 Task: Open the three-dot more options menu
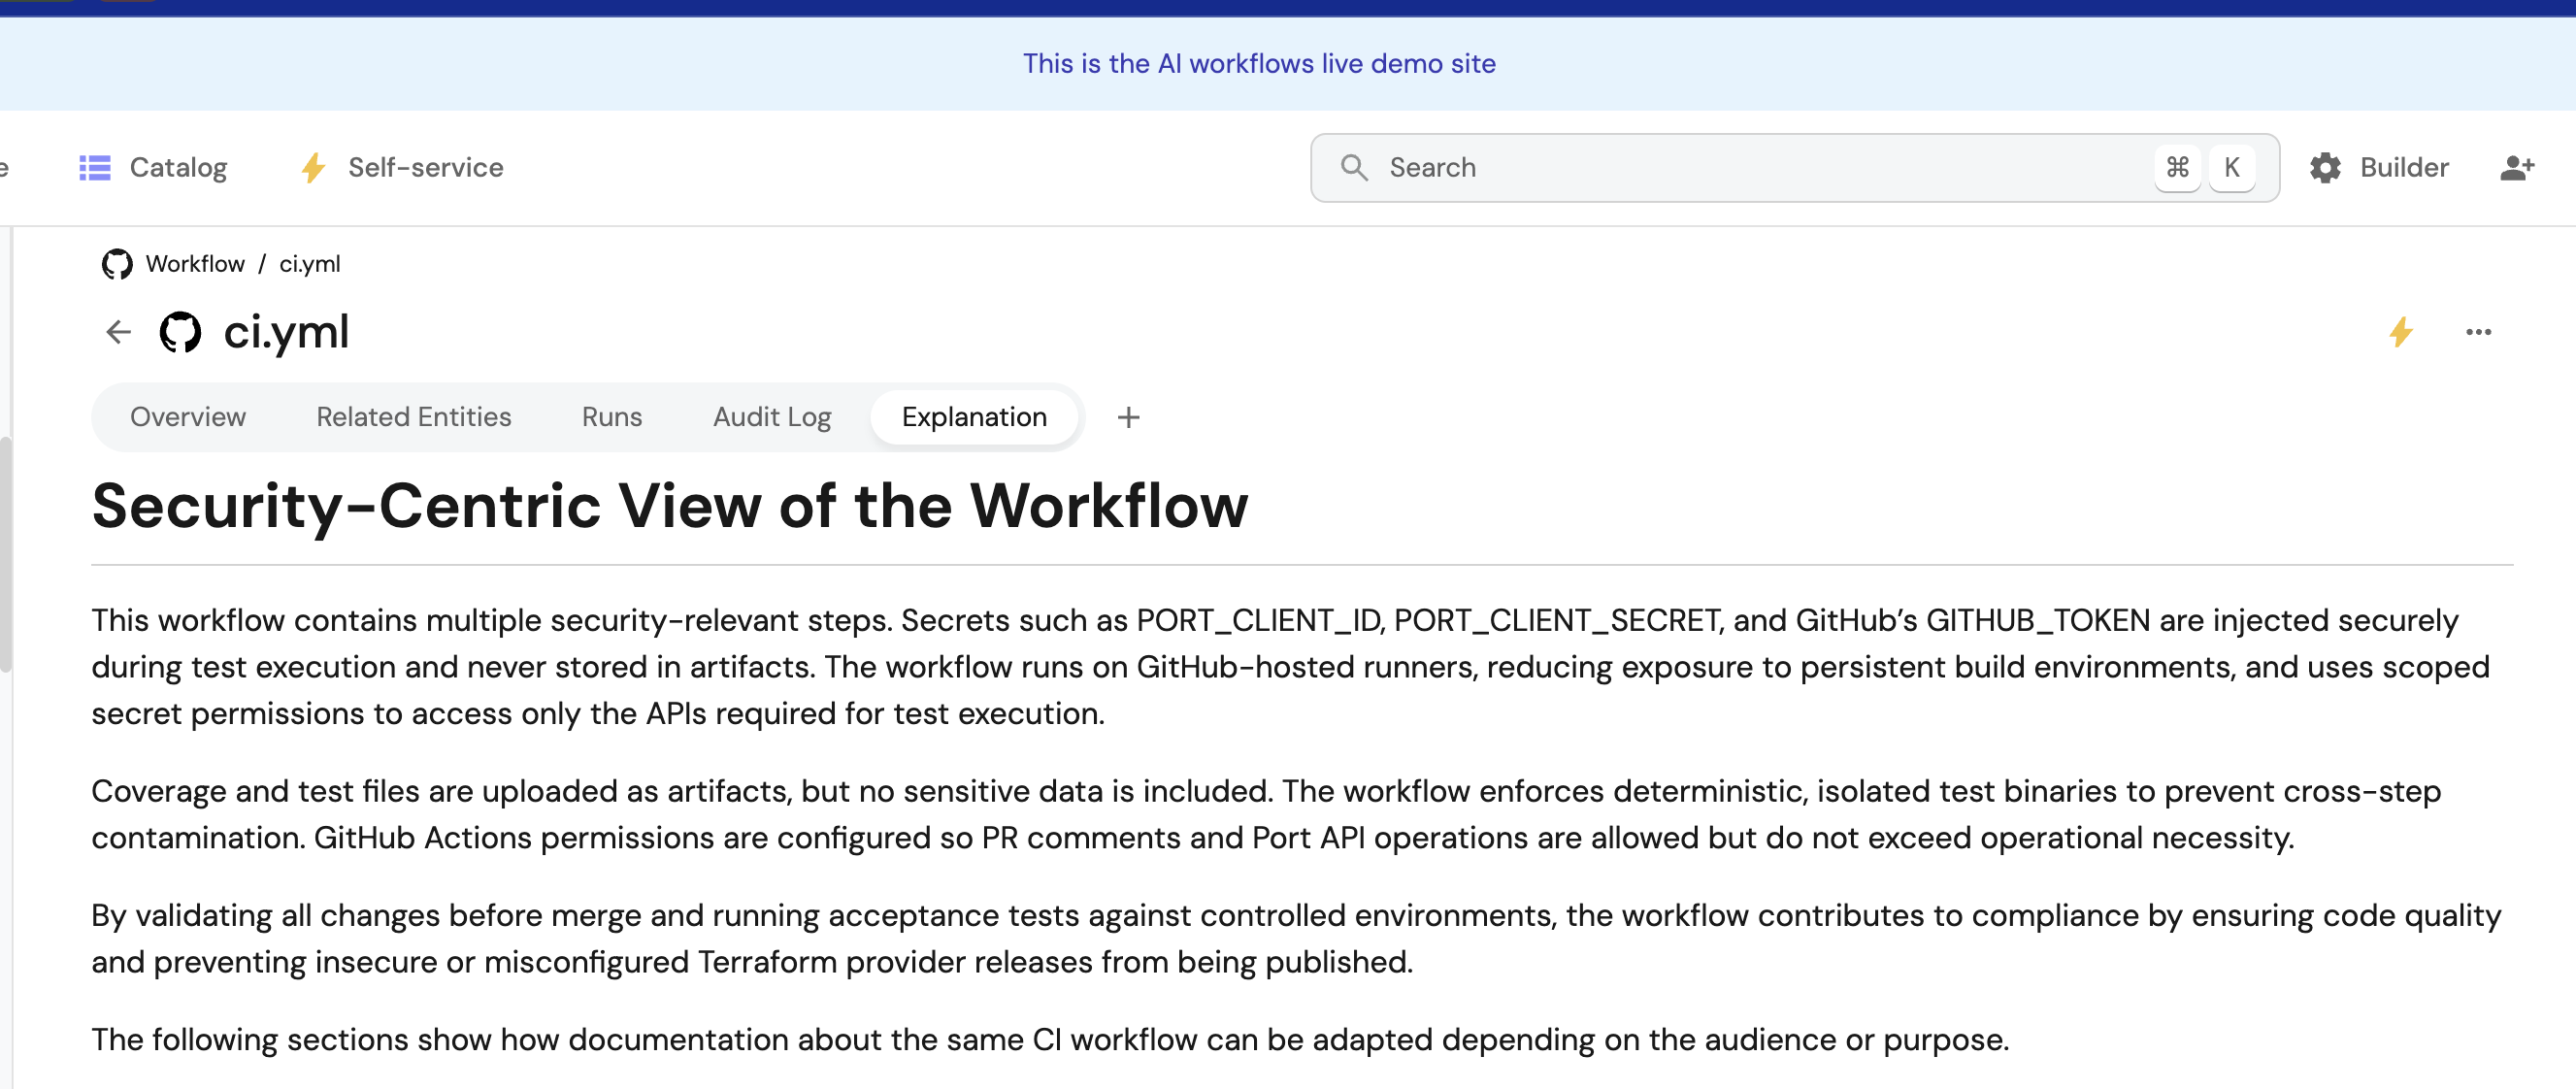click(x=2478, y=332)
